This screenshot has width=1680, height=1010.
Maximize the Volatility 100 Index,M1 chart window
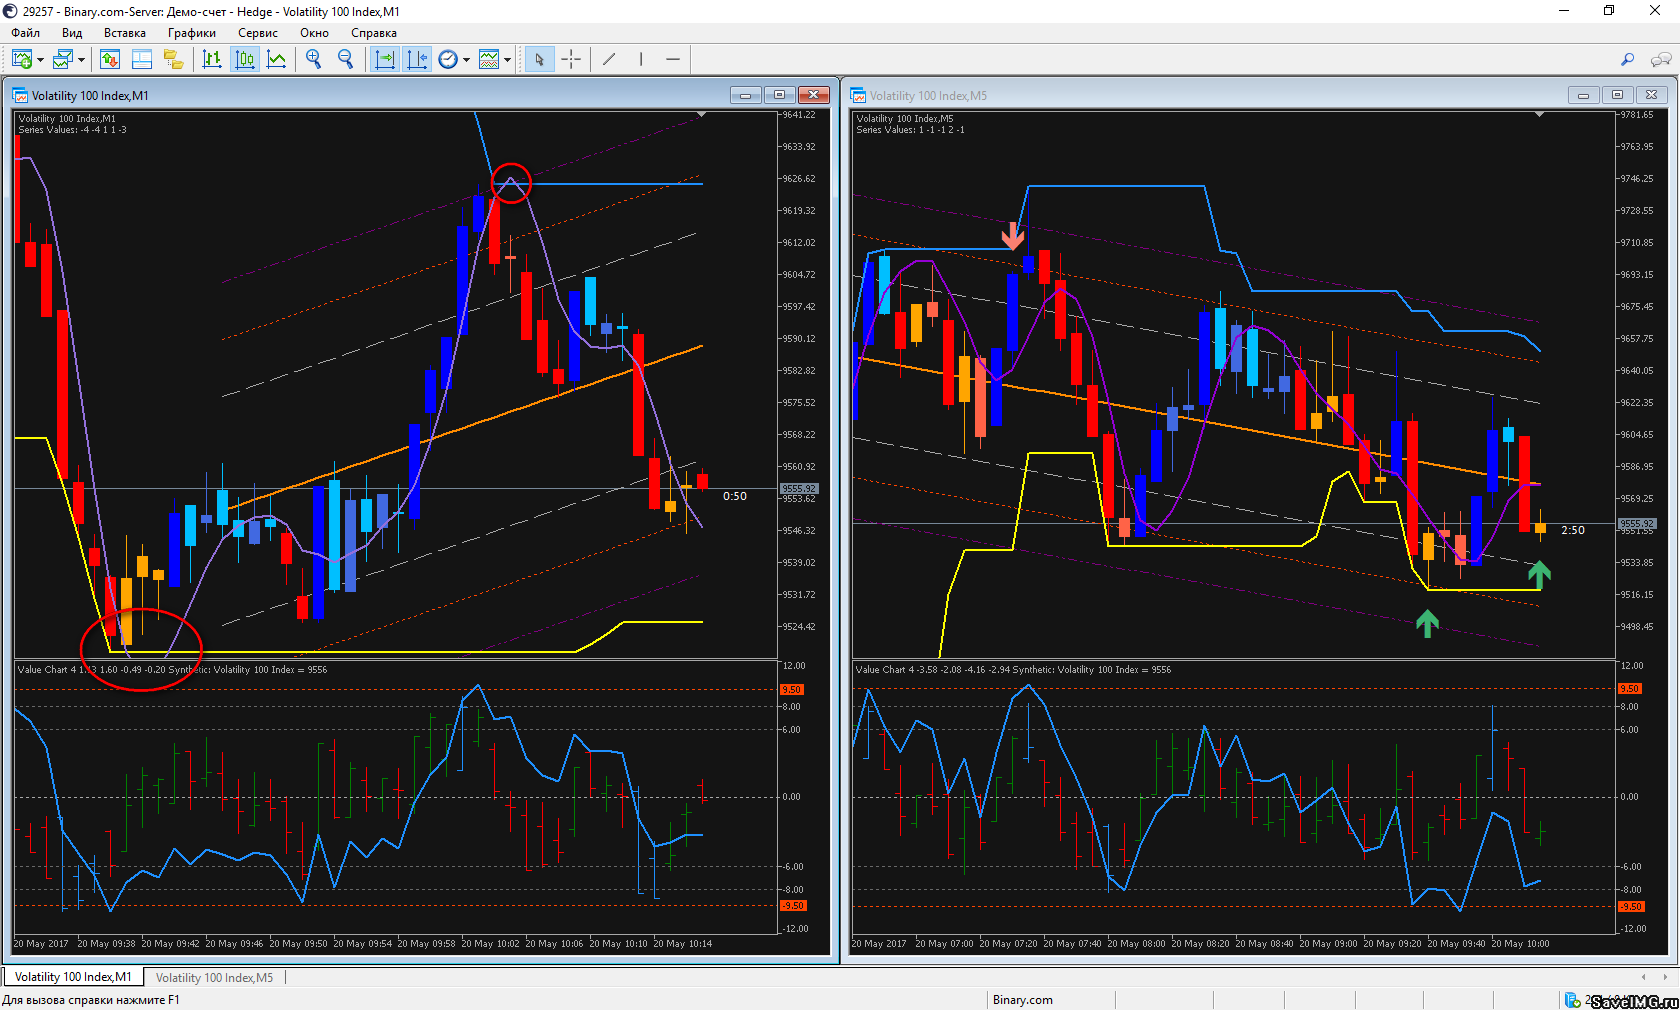pyautogui.click(x=779, y=95)
